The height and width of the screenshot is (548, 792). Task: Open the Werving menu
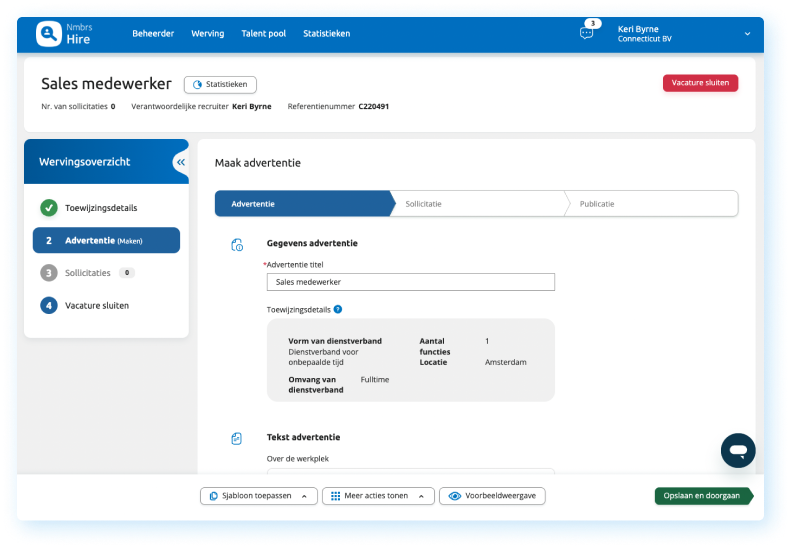coord(208,33)
